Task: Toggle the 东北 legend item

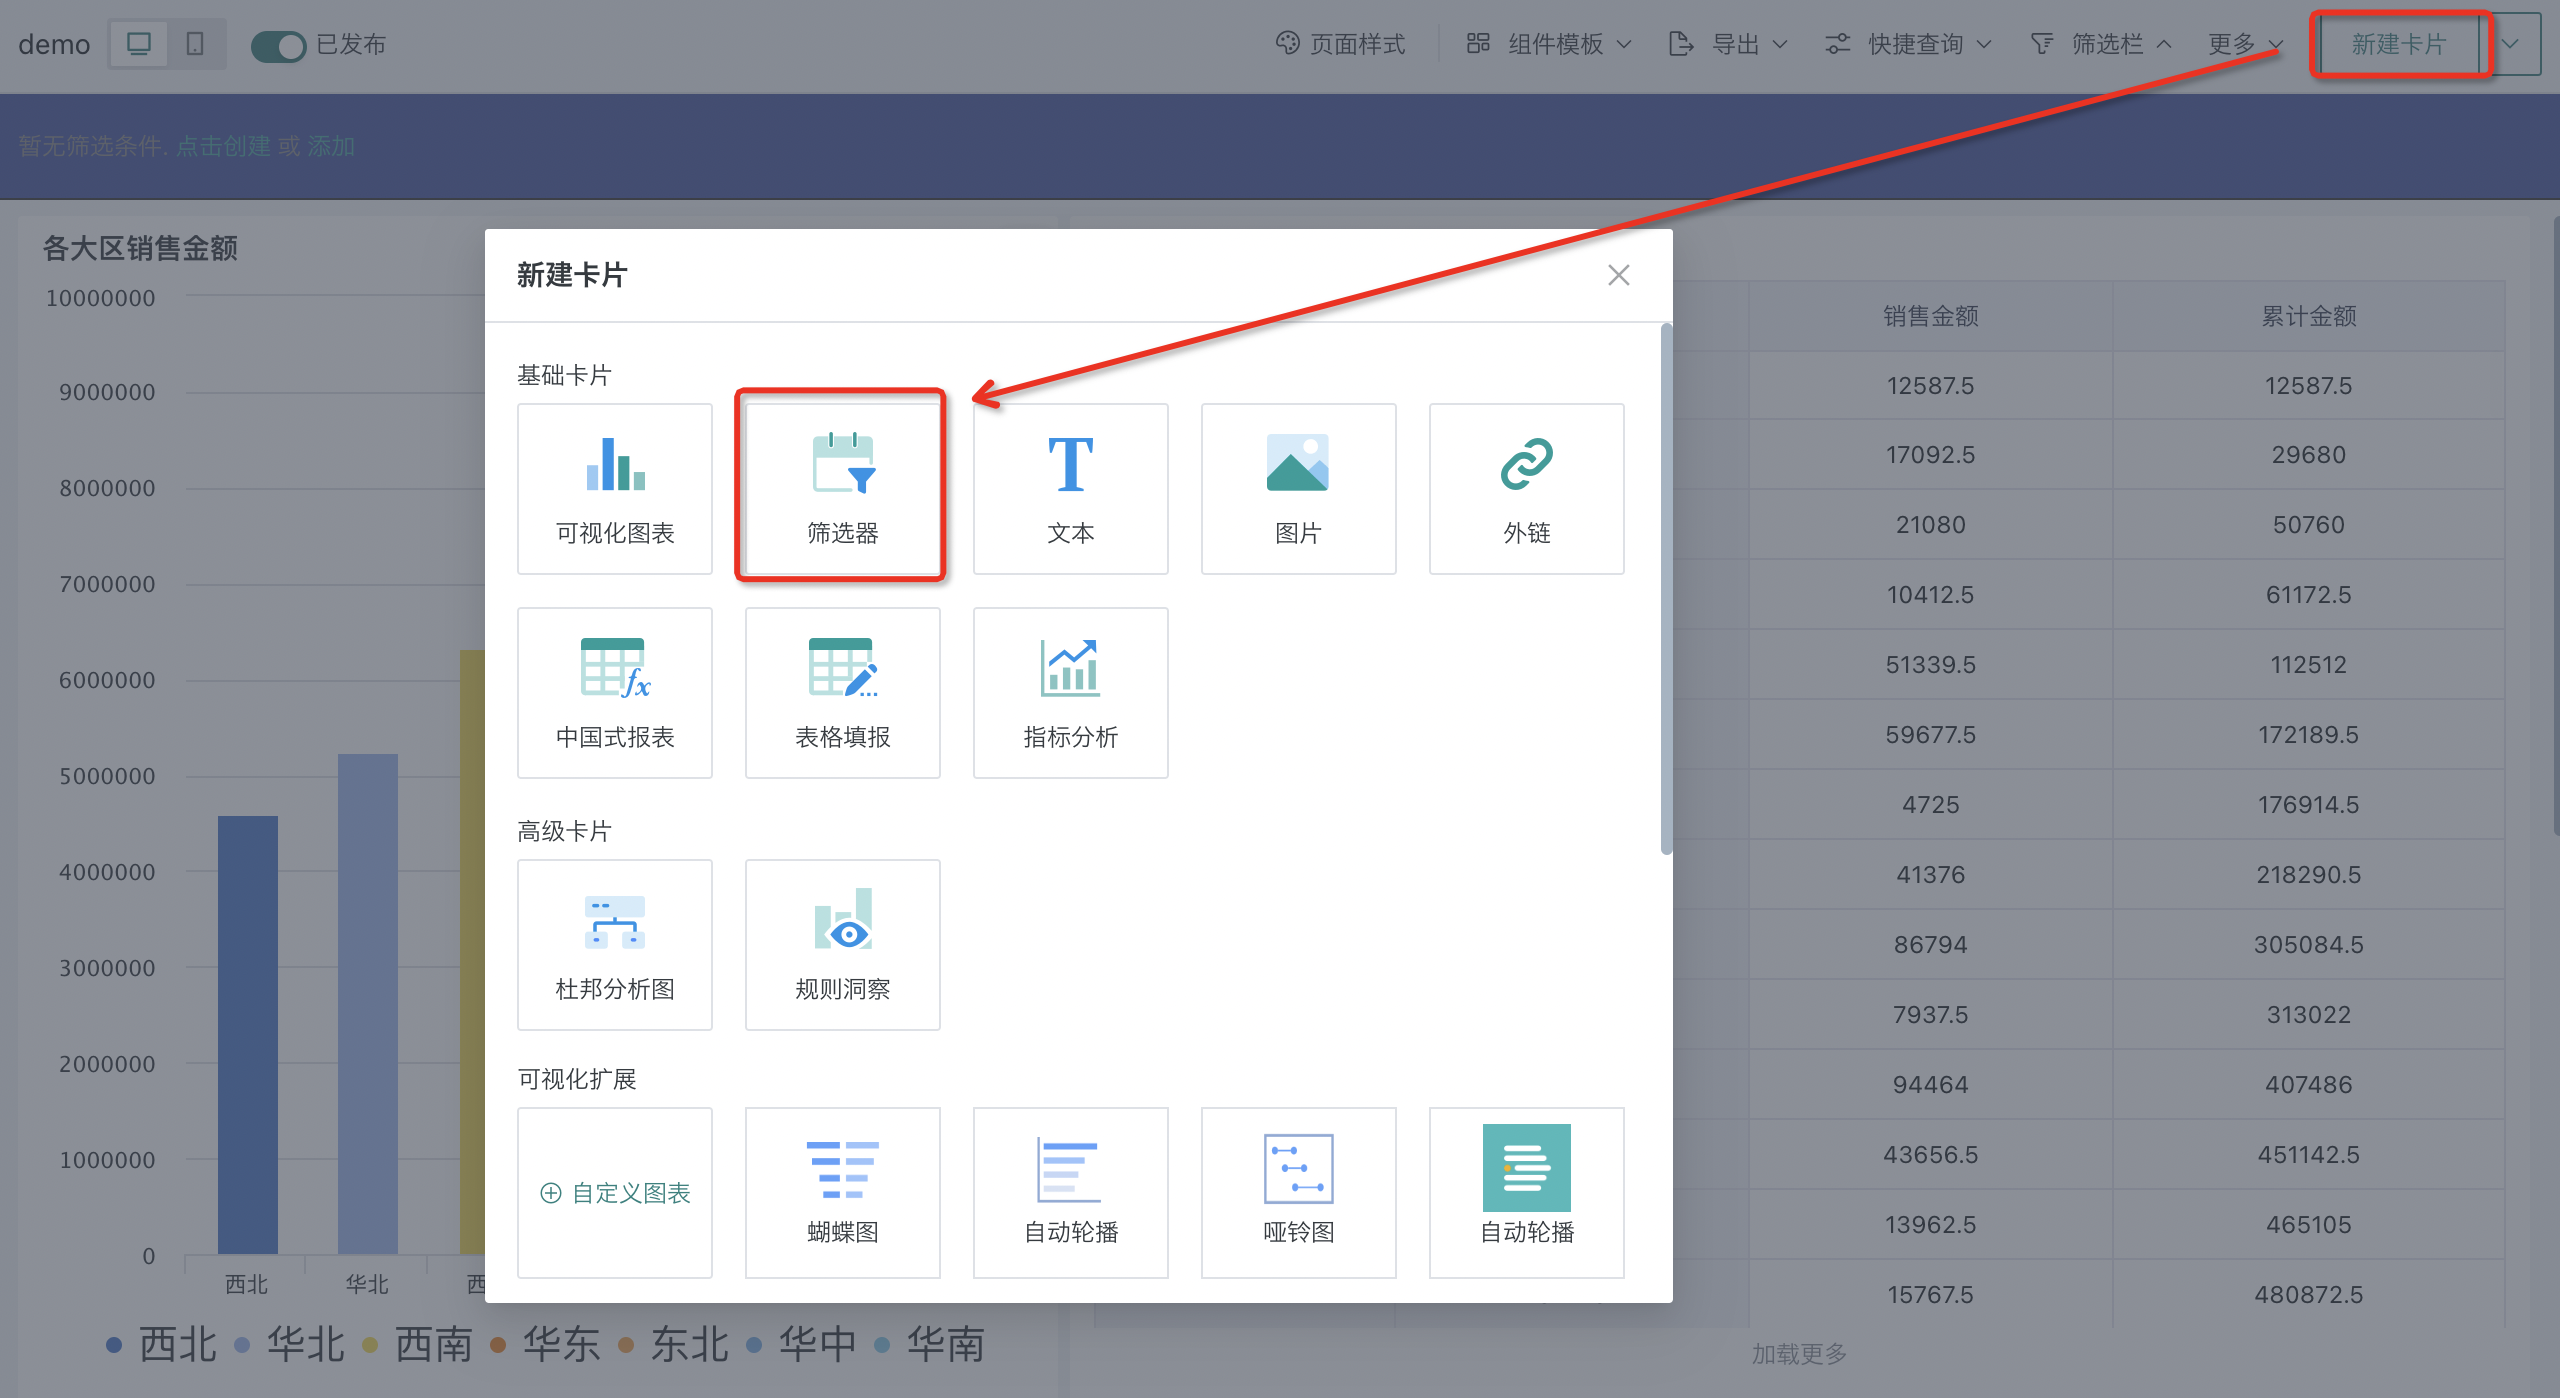Action: coord(673,1344)
